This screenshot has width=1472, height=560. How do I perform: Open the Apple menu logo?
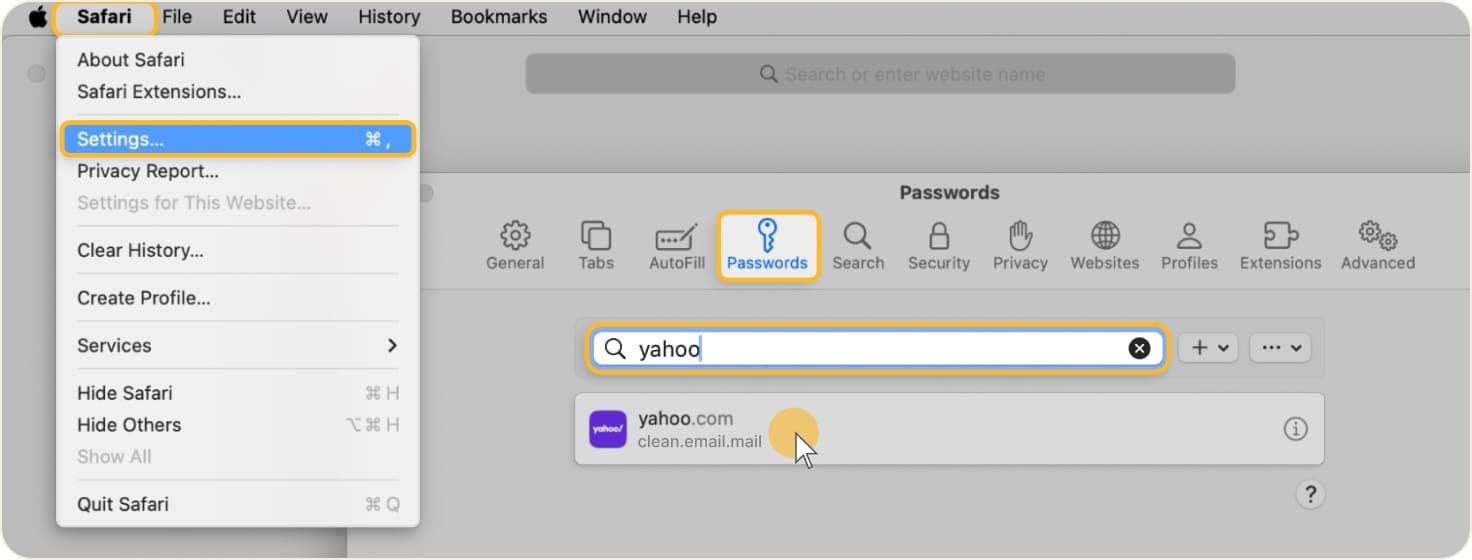click(x=37, y=17)
